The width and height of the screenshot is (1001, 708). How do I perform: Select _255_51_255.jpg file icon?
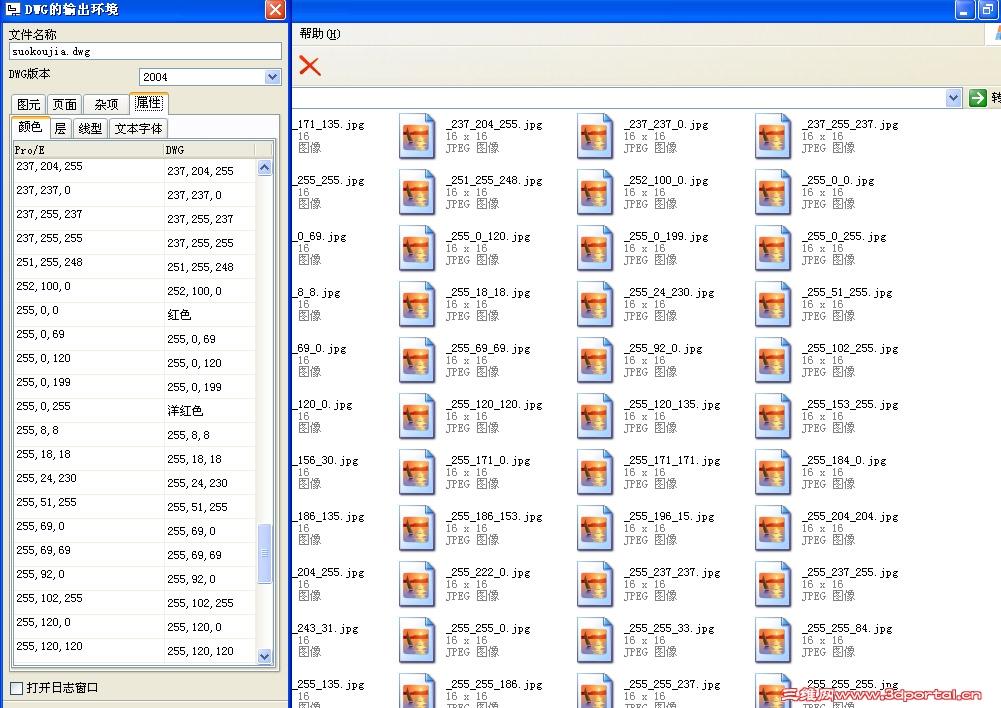773,304
